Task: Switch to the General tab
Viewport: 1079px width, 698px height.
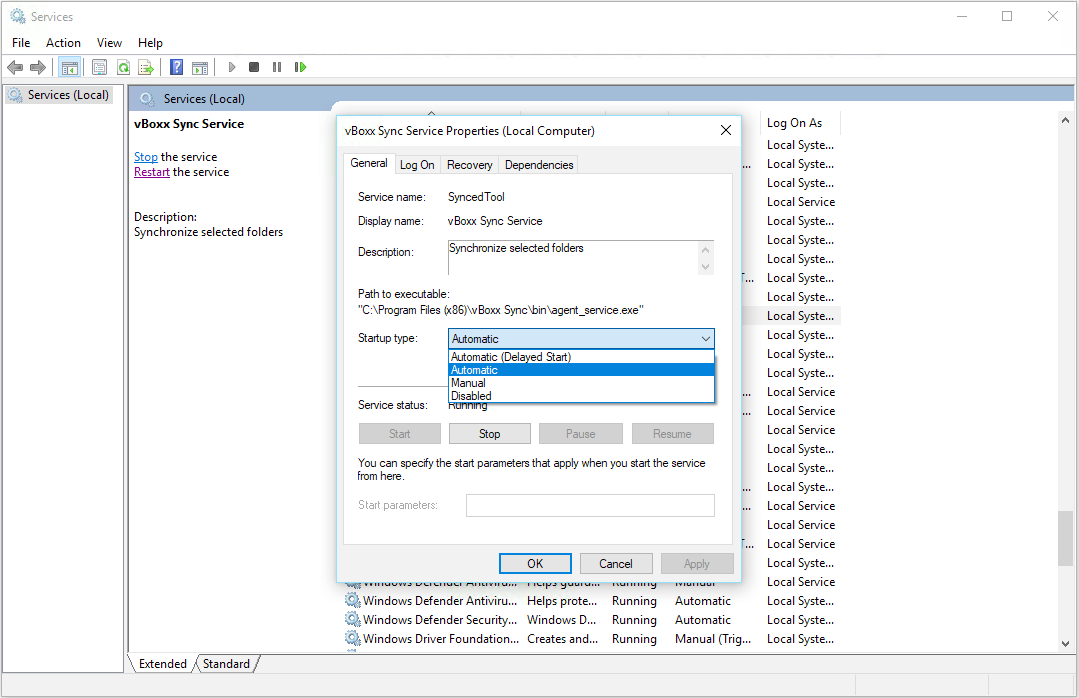Action: pos(369,163)
